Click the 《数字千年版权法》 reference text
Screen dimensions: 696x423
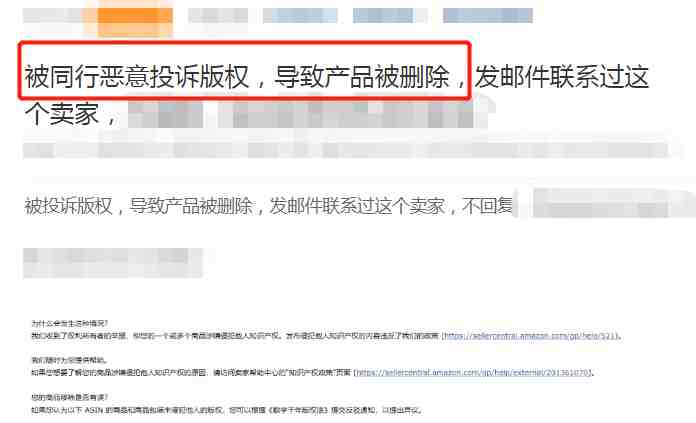(298, 410)
